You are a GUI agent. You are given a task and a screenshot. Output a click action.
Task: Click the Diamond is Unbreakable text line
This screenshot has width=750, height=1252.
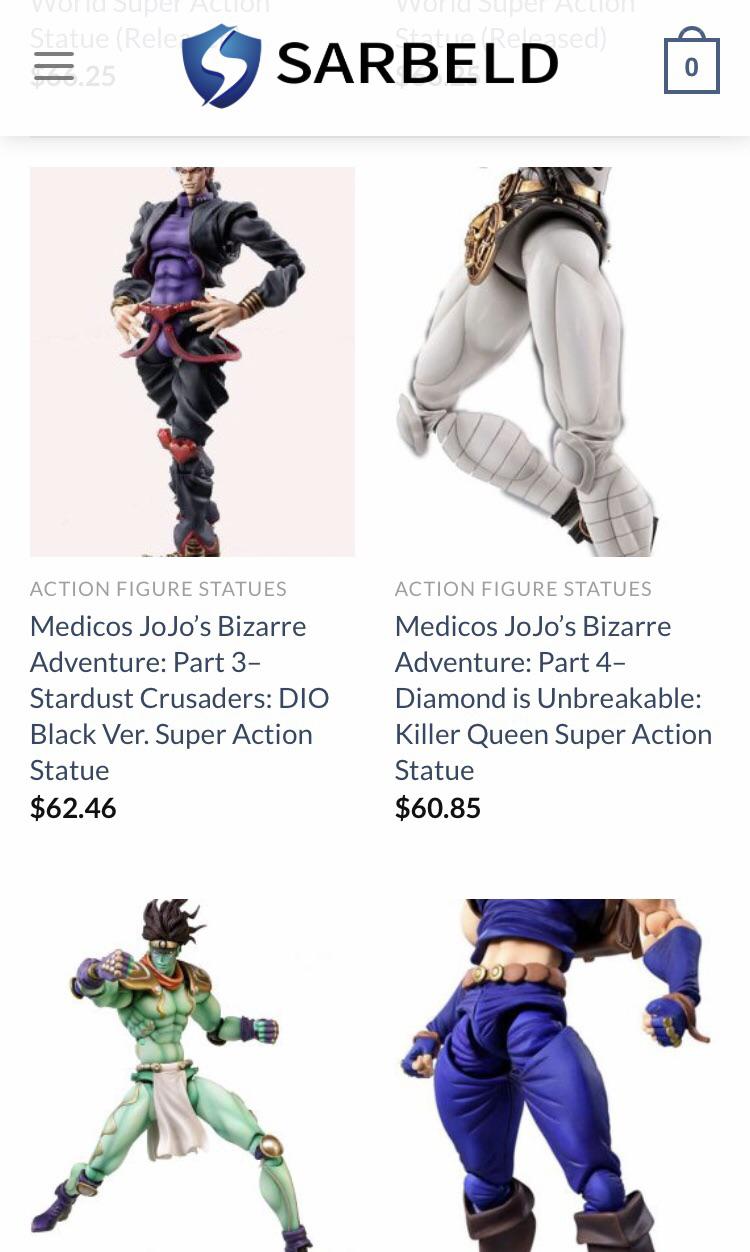(x=548, y=698)
